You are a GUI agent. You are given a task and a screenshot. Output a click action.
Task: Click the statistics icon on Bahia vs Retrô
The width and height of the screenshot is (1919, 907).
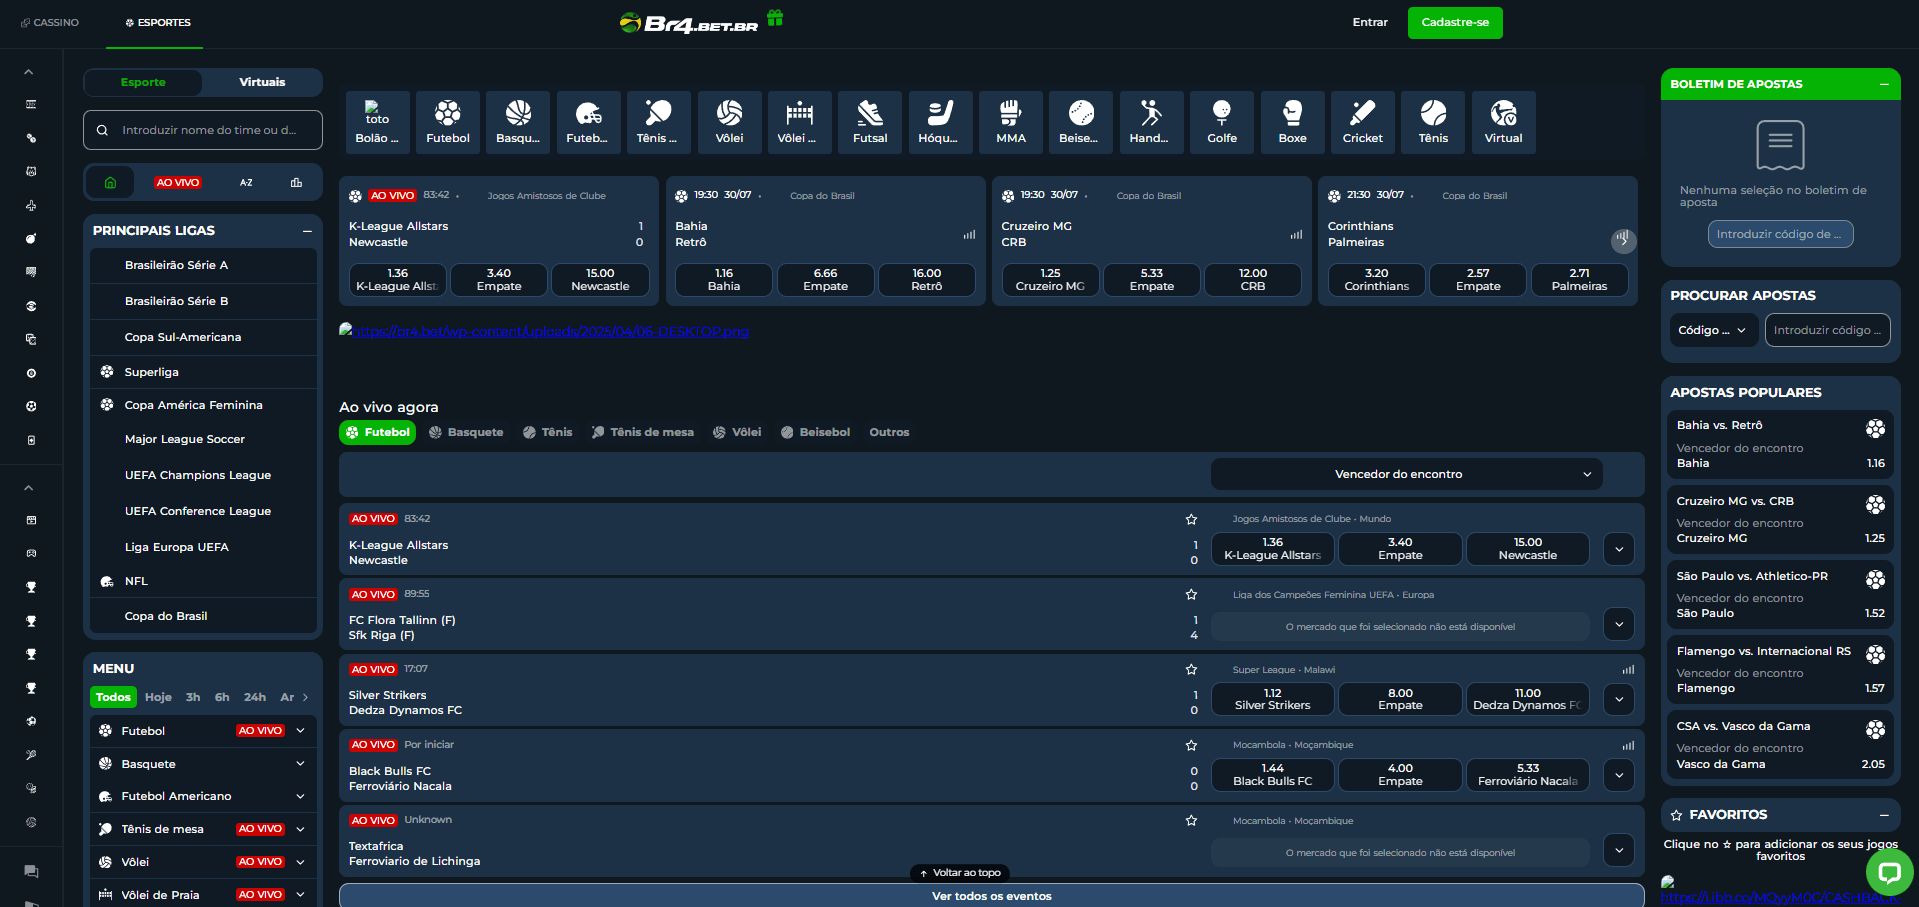pos(969,234)
